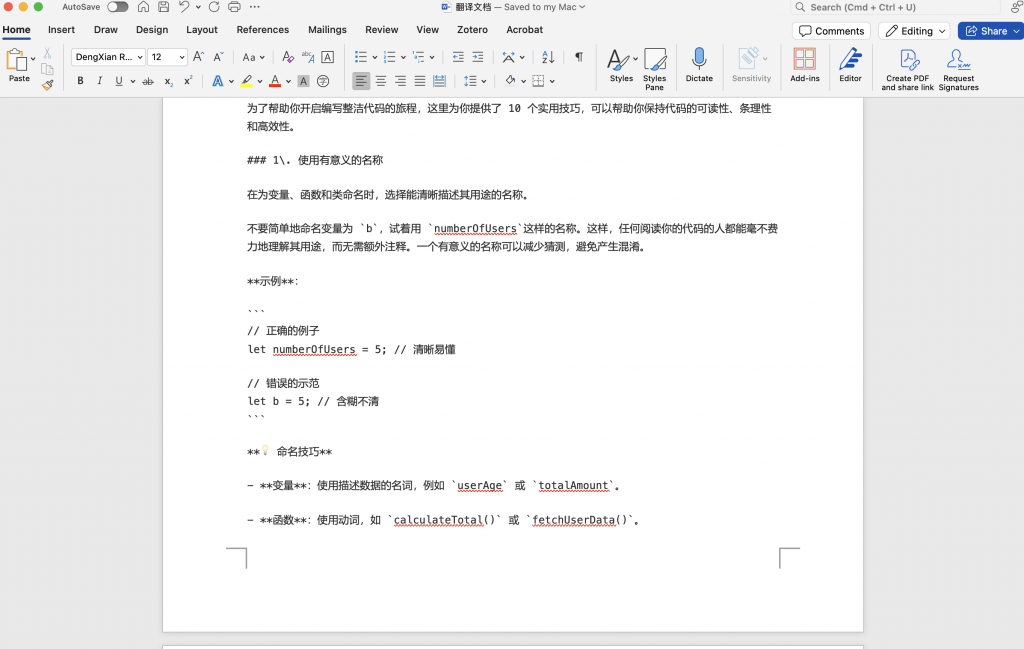
Task: Click the Share button
Action: [991, 31]
